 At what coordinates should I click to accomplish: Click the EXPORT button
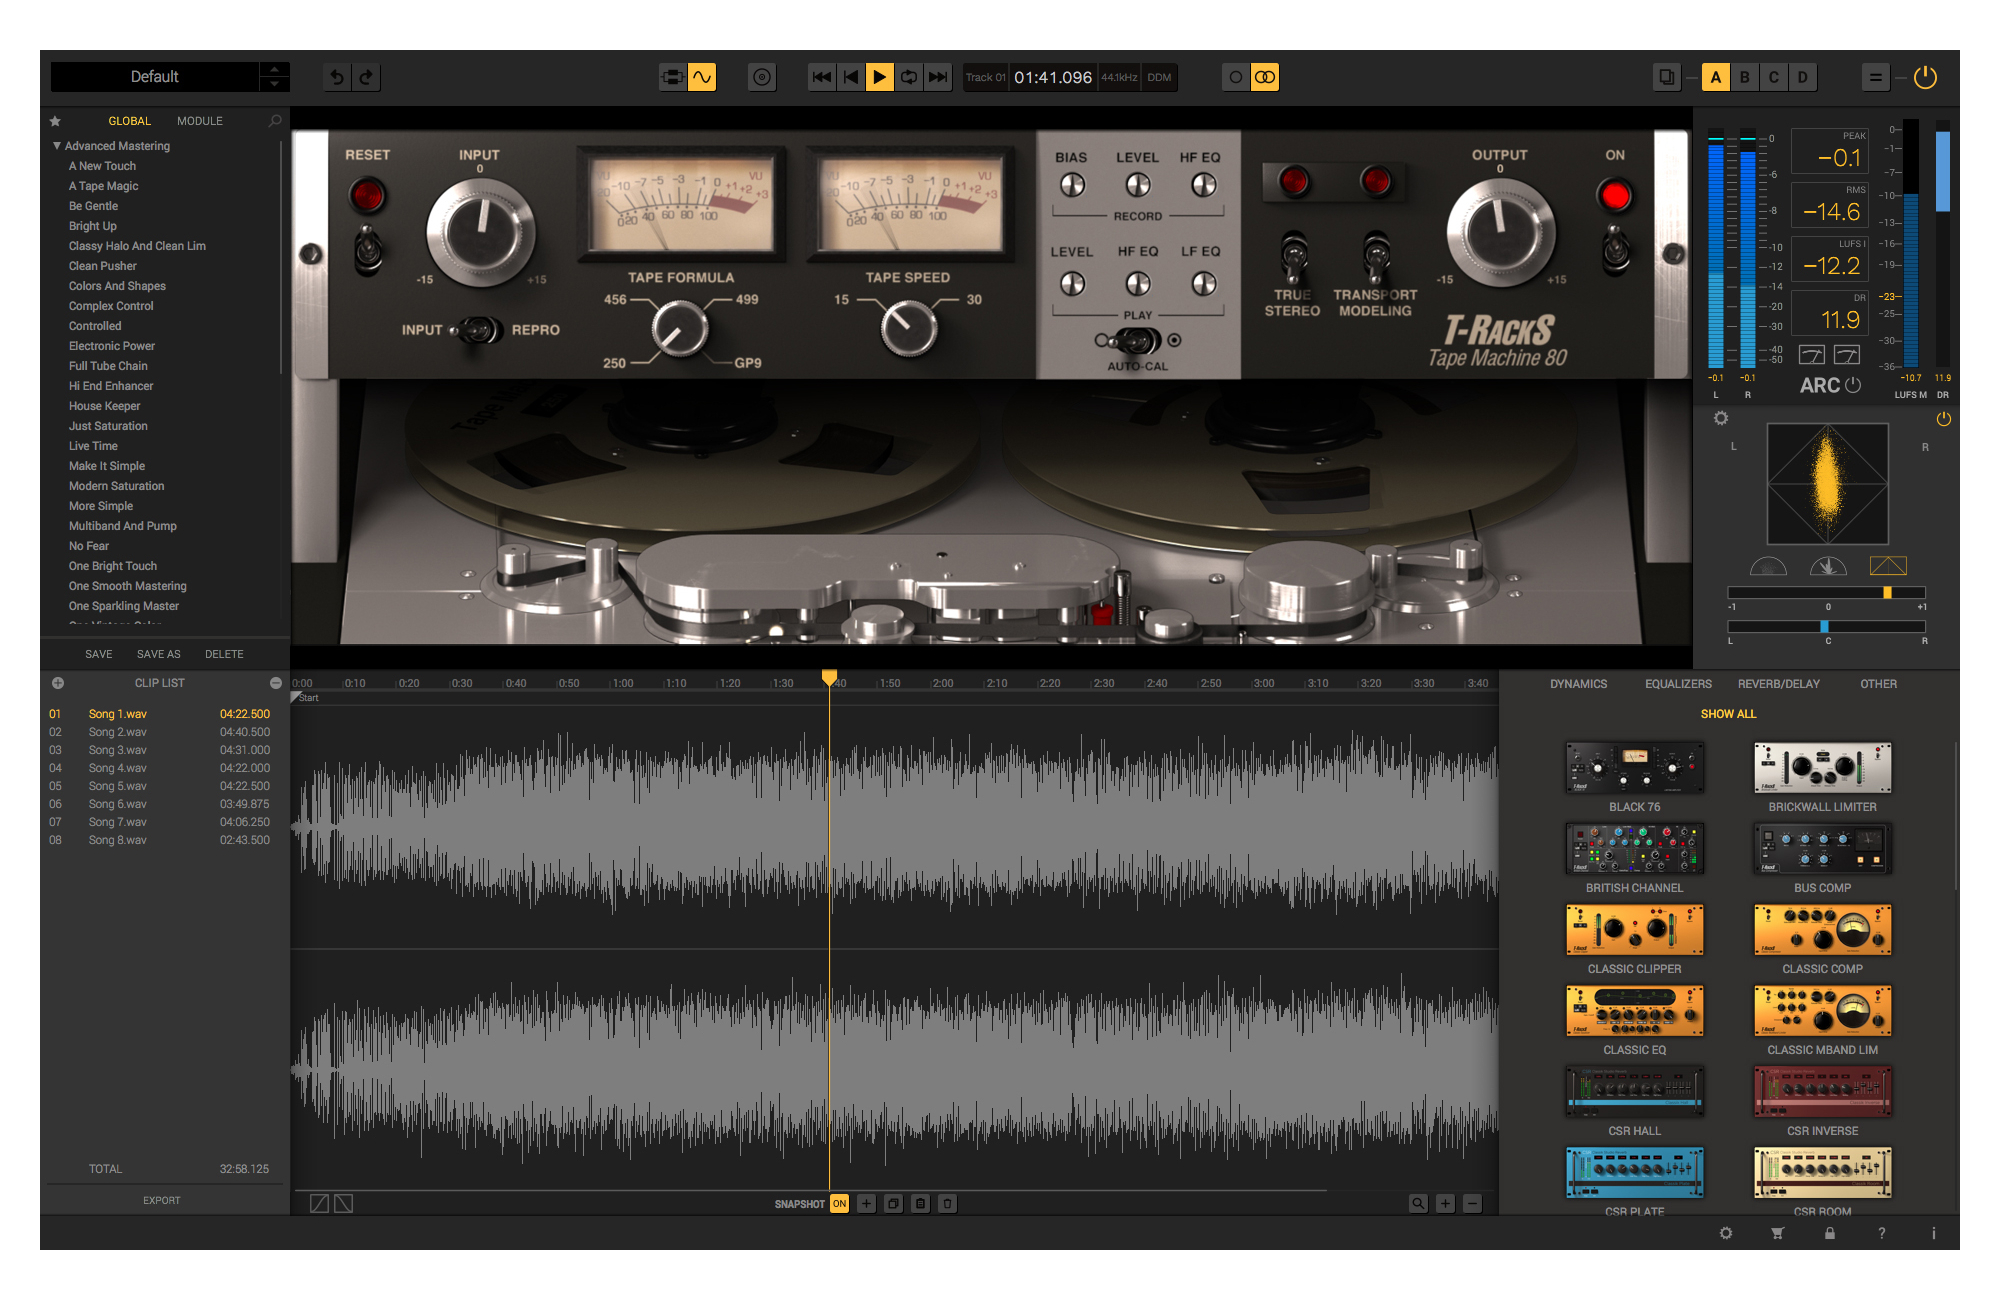click(x=162, y=1200)
